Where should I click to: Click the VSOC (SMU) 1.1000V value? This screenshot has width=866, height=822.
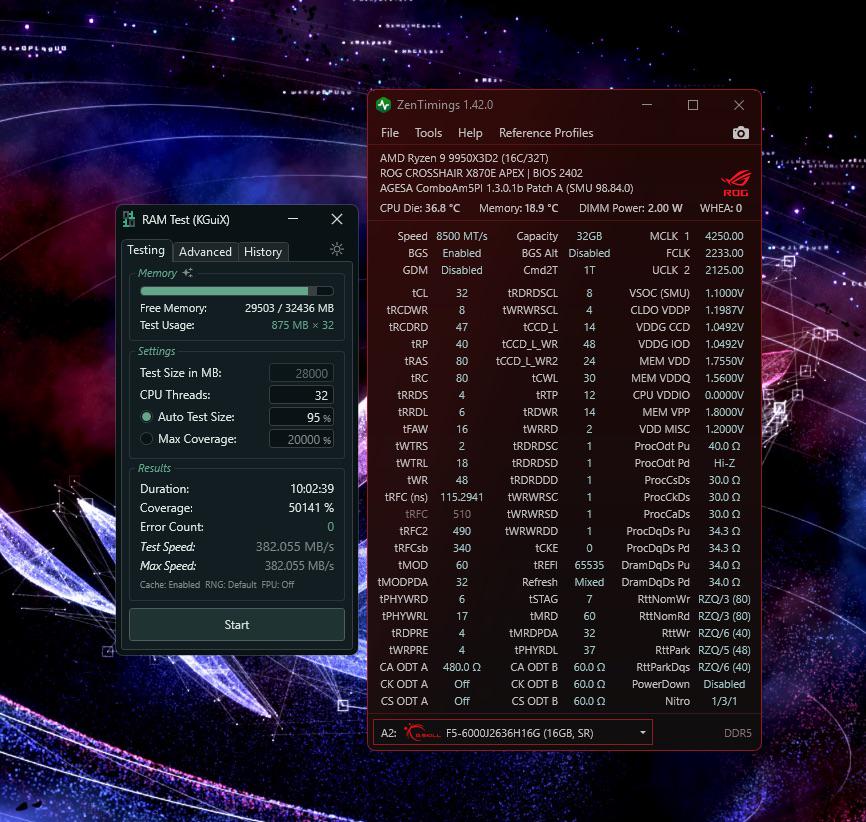724,293
